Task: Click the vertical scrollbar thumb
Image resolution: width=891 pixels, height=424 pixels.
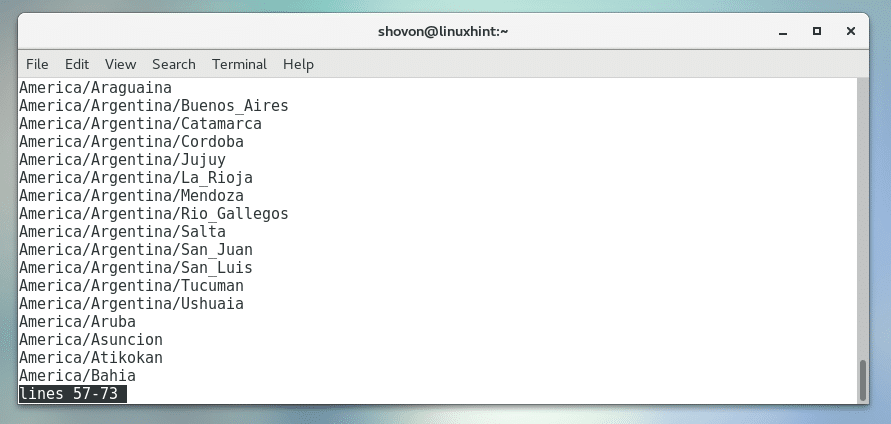Action: [864, 379]
